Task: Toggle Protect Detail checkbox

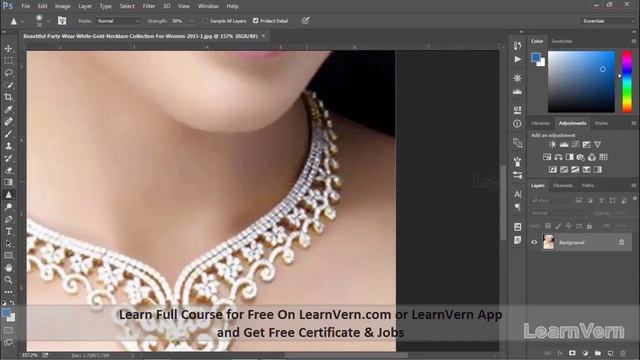Action: (256, 21)
